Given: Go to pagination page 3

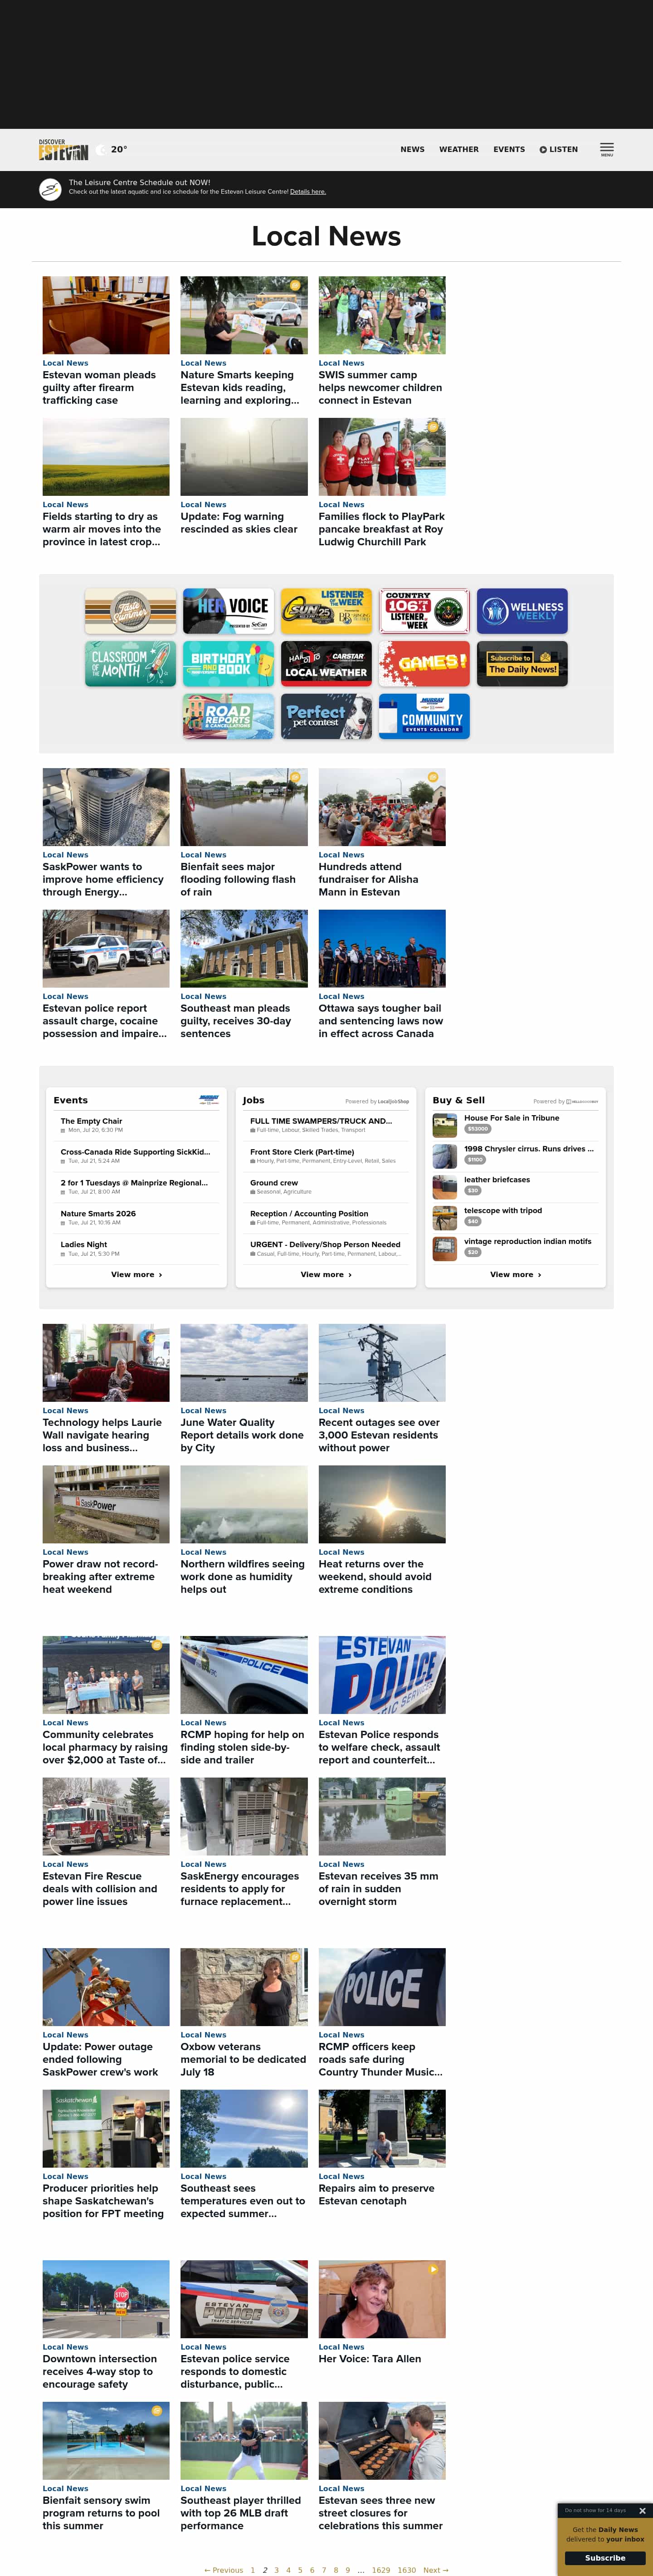Looking at the screenshot, I should 277,2570.
